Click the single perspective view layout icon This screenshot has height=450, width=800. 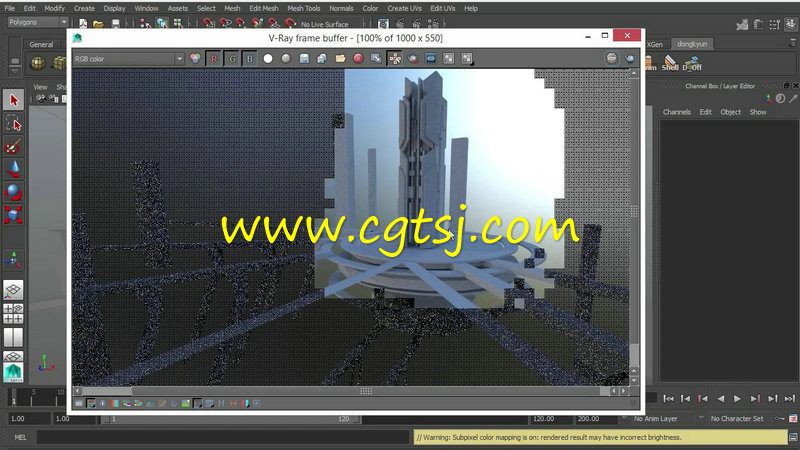pos(13,290)
